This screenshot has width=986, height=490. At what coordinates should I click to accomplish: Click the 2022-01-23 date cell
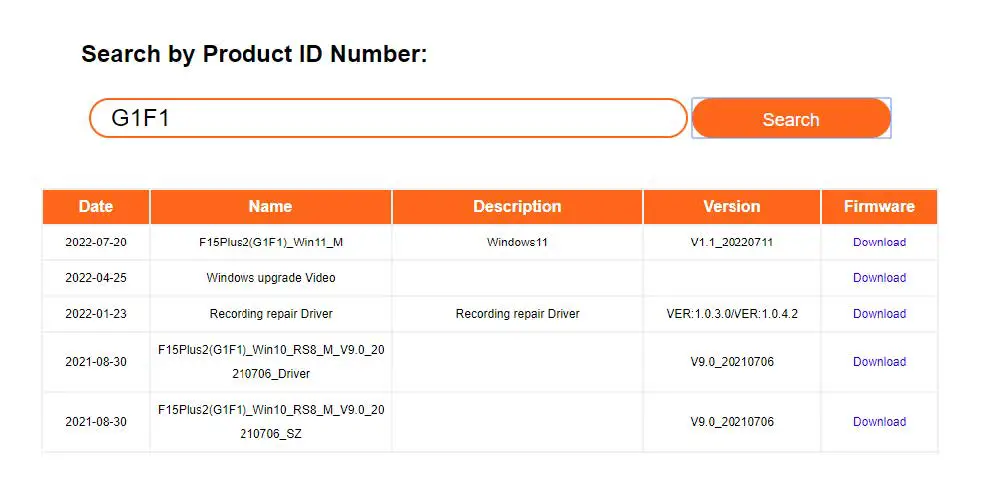(96, 314)
